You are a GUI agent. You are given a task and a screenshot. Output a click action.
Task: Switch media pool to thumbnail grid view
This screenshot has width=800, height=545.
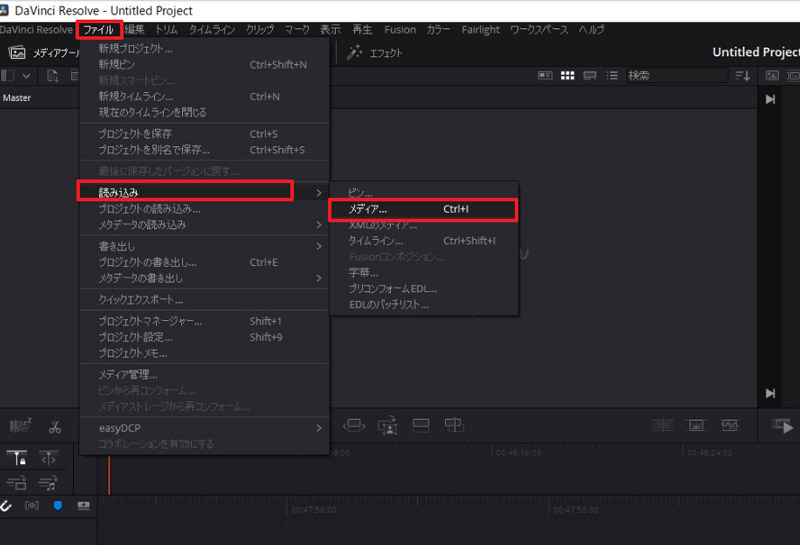(567, 76)
